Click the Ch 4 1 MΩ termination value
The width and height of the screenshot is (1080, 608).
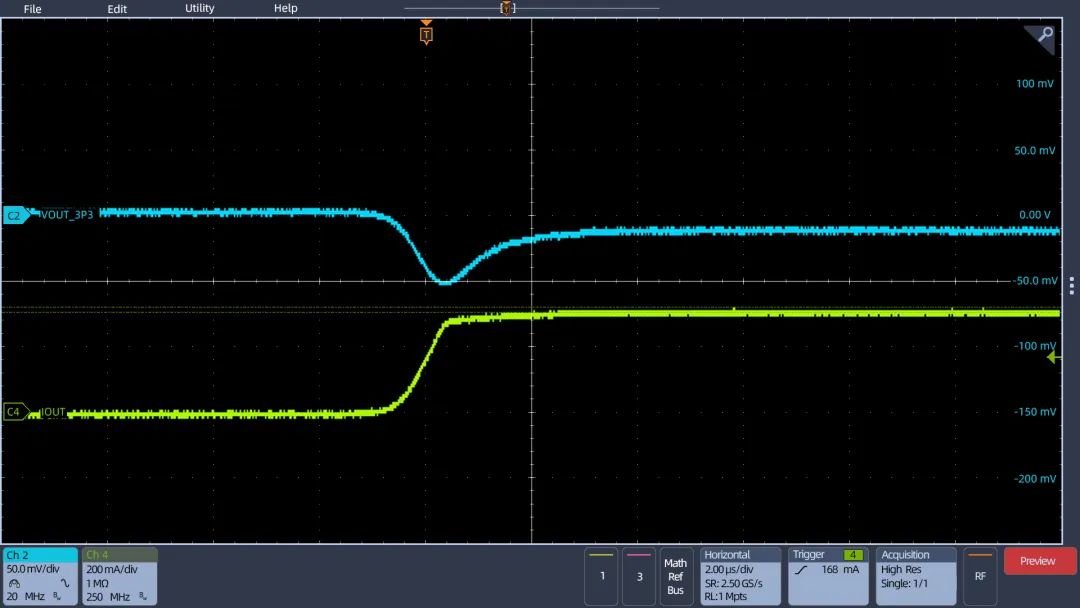coord(97,583)
